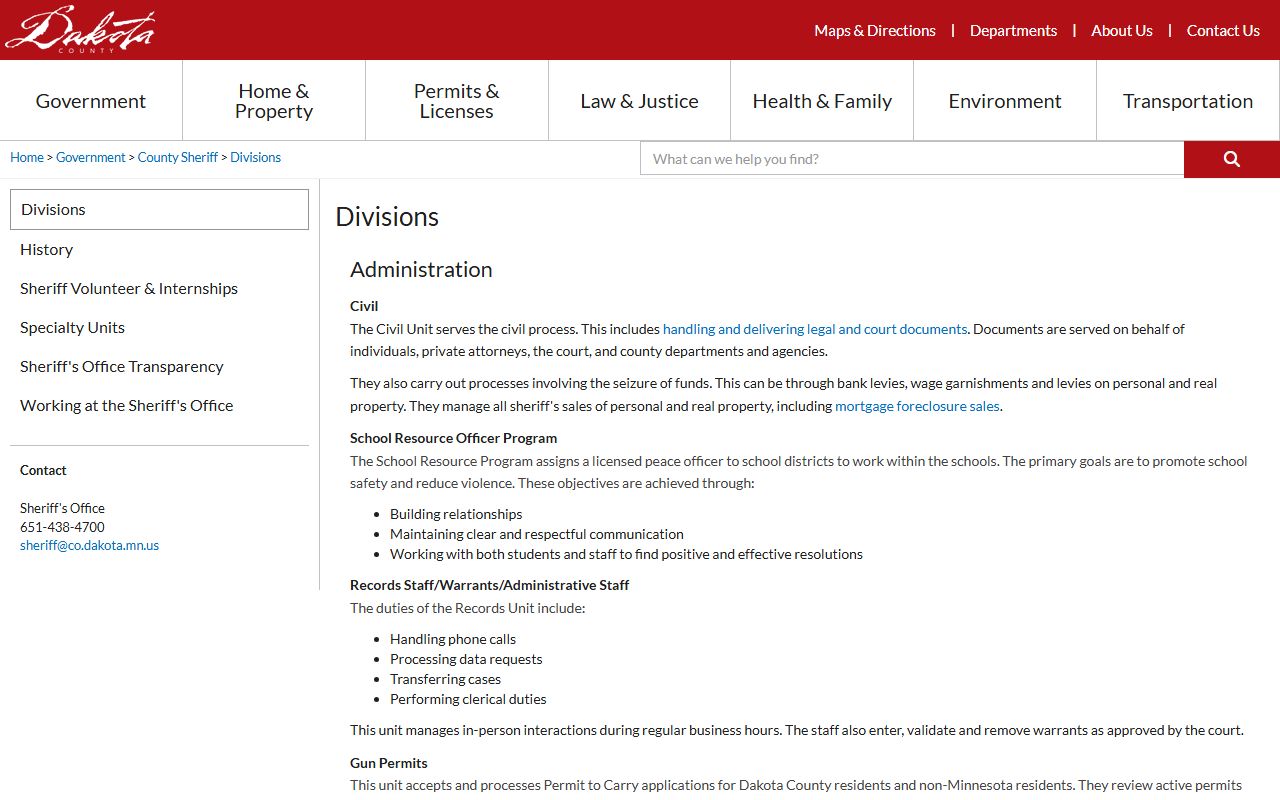Open Permits & Licenses menu

457,101
